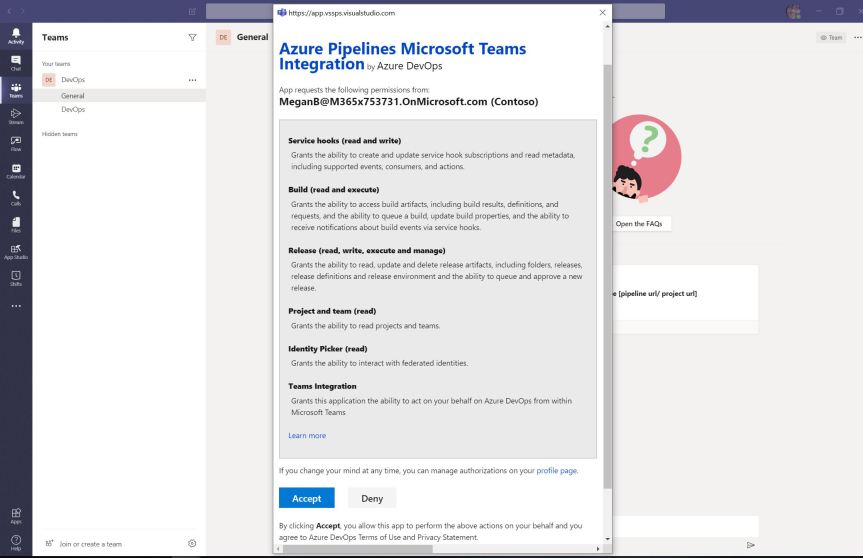Accept the Azure Pipelines permissions request
The height and width of the screenshot is (558, 863).
pos(306,498)
